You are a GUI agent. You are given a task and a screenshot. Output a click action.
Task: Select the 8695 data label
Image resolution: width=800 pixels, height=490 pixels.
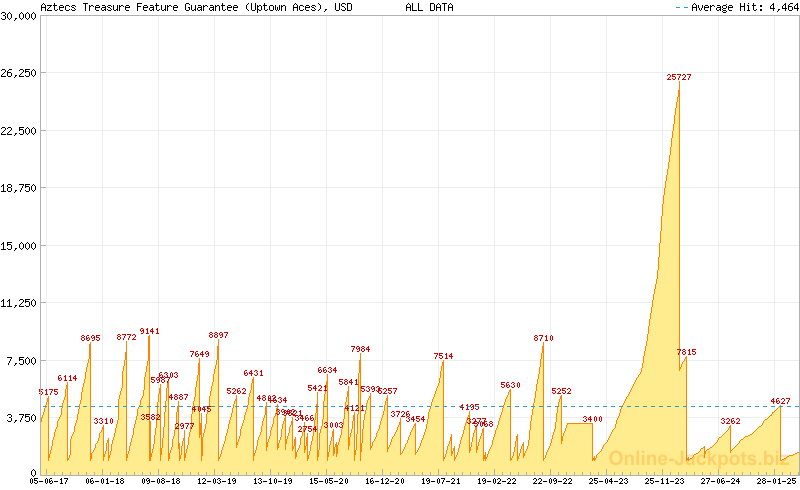90,338
